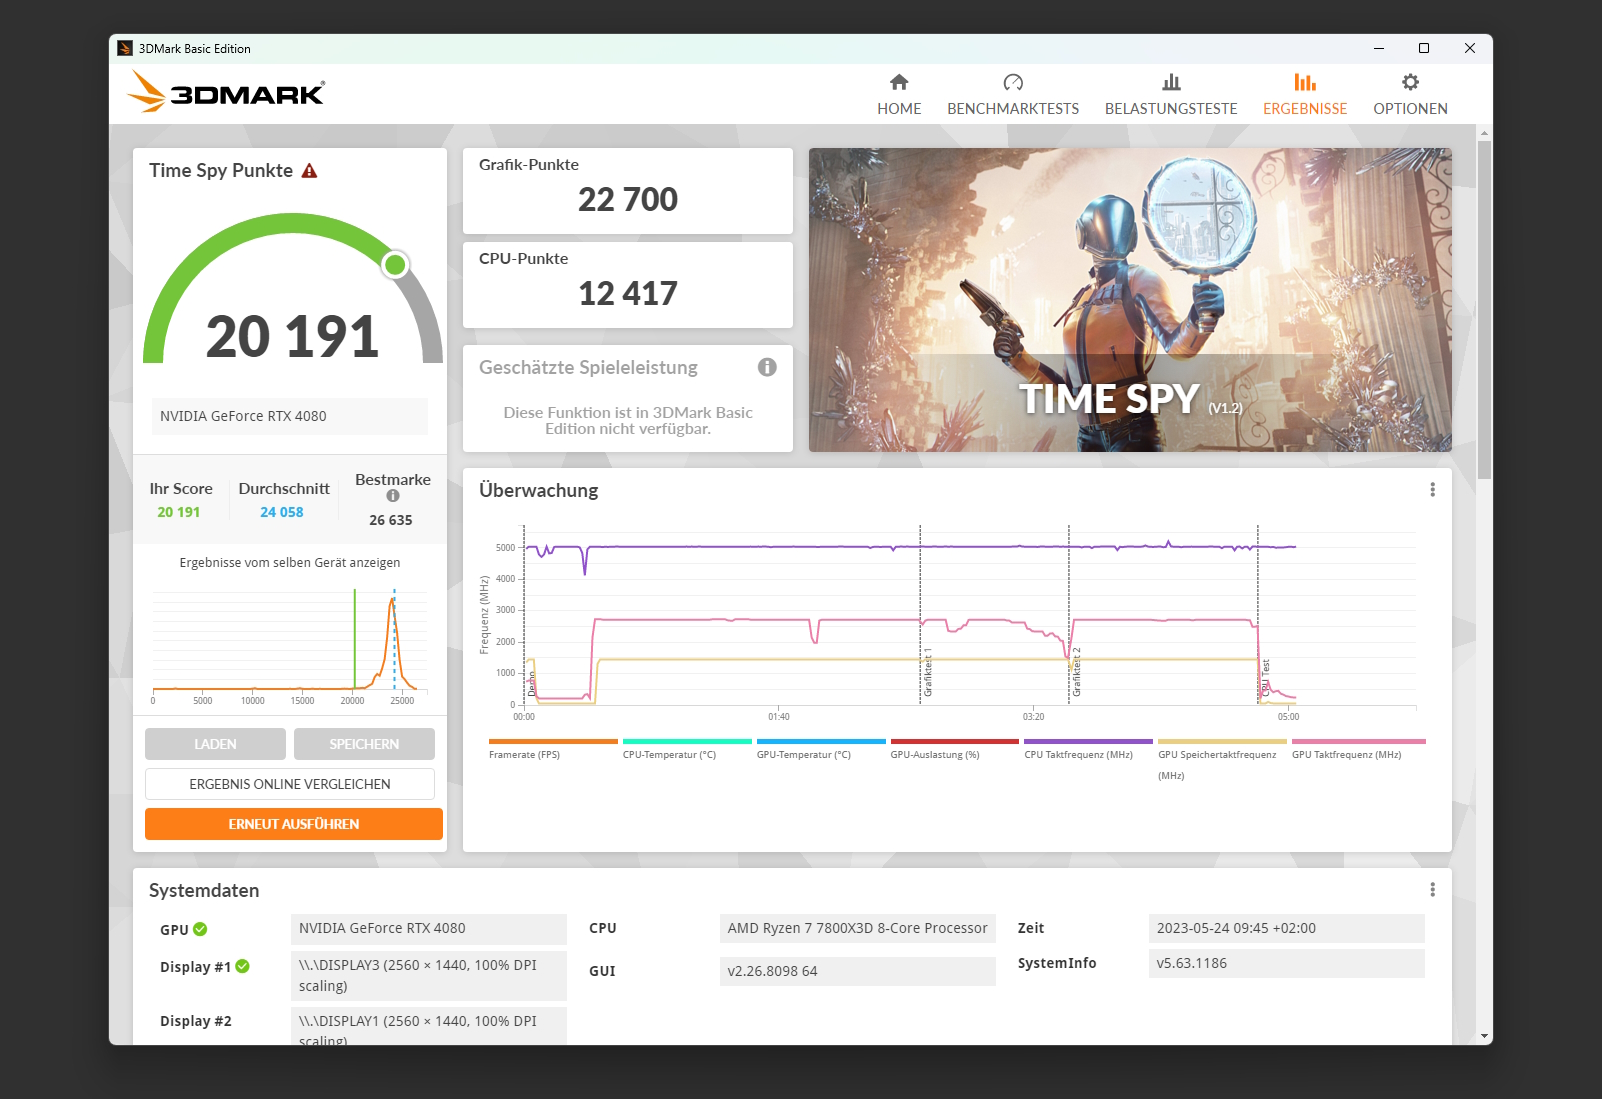Image resolution: width=1602 pixels, height=1099 pixels.
Task: Minimize the 3DMark window
Action: [x=1379, y=48]
